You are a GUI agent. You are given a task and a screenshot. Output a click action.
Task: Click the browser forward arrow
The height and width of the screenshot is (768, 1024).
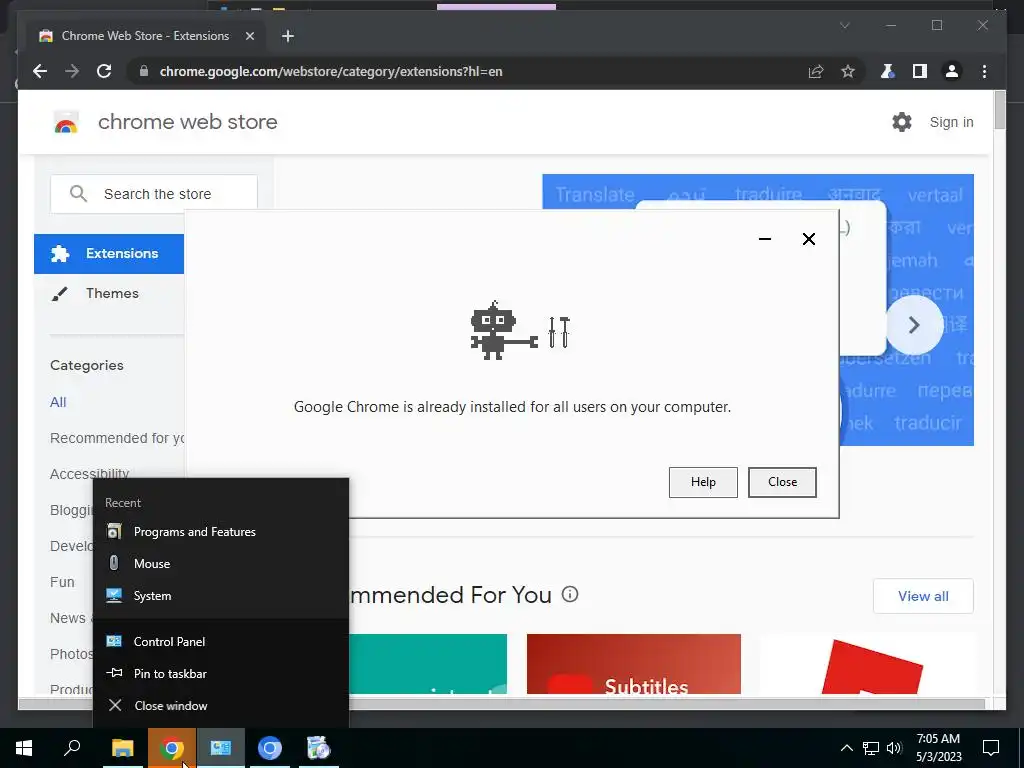(72, 71)
